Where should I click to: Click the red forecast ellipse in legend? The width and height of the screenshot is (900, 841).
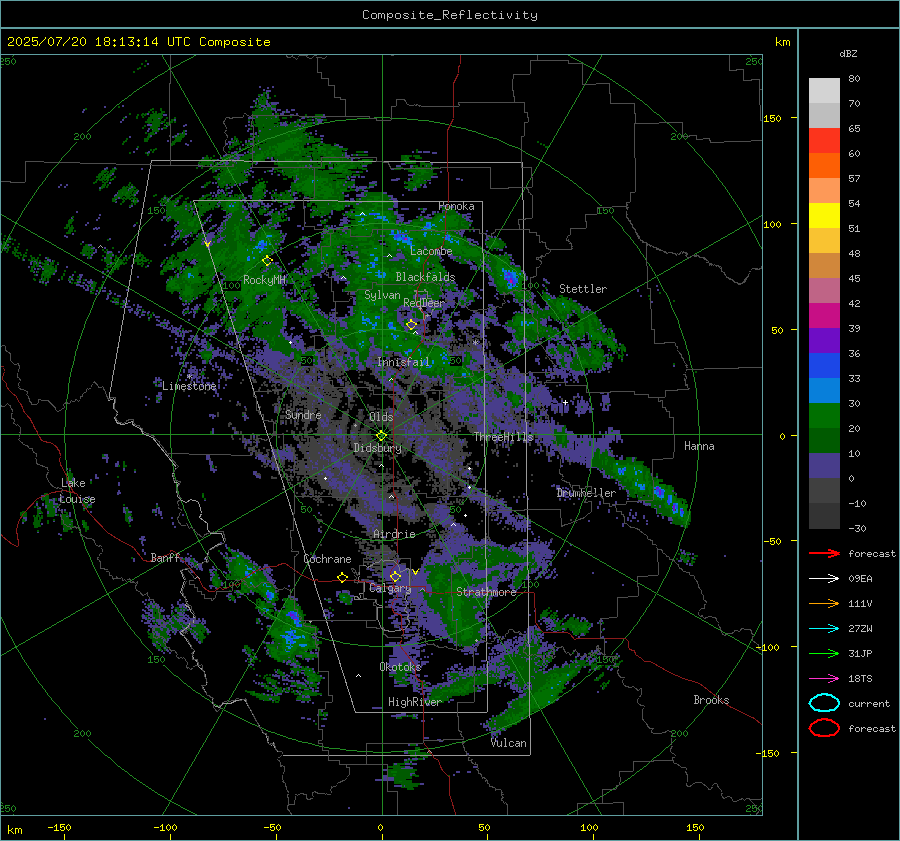coord(824,728)
